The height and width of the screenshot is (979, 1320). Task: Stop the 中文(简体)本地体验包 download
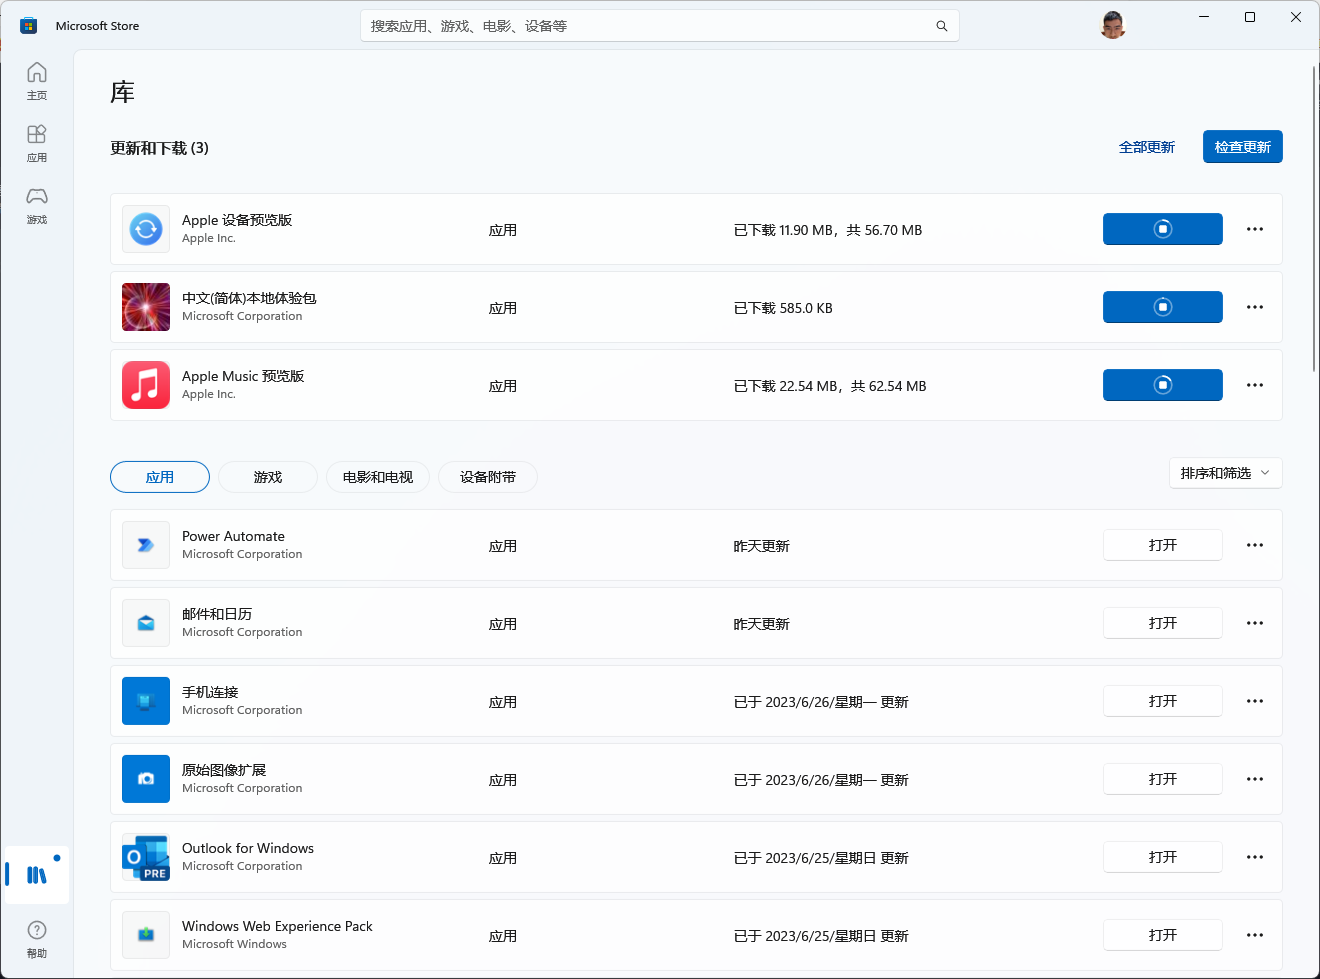[x=1162, y=307]
